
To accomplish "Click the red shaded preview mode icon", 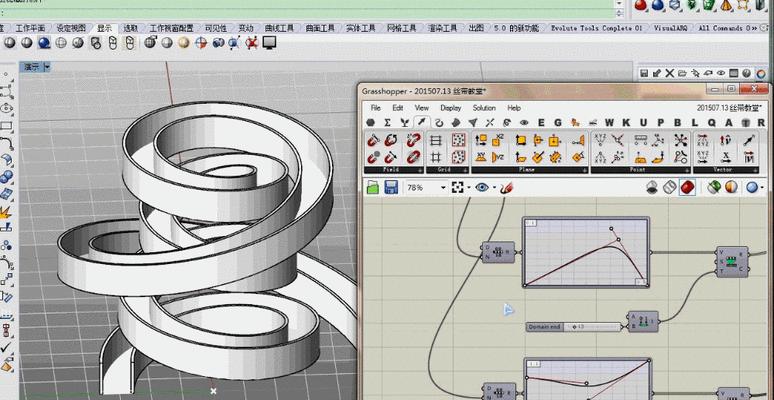I will point(687,187).
